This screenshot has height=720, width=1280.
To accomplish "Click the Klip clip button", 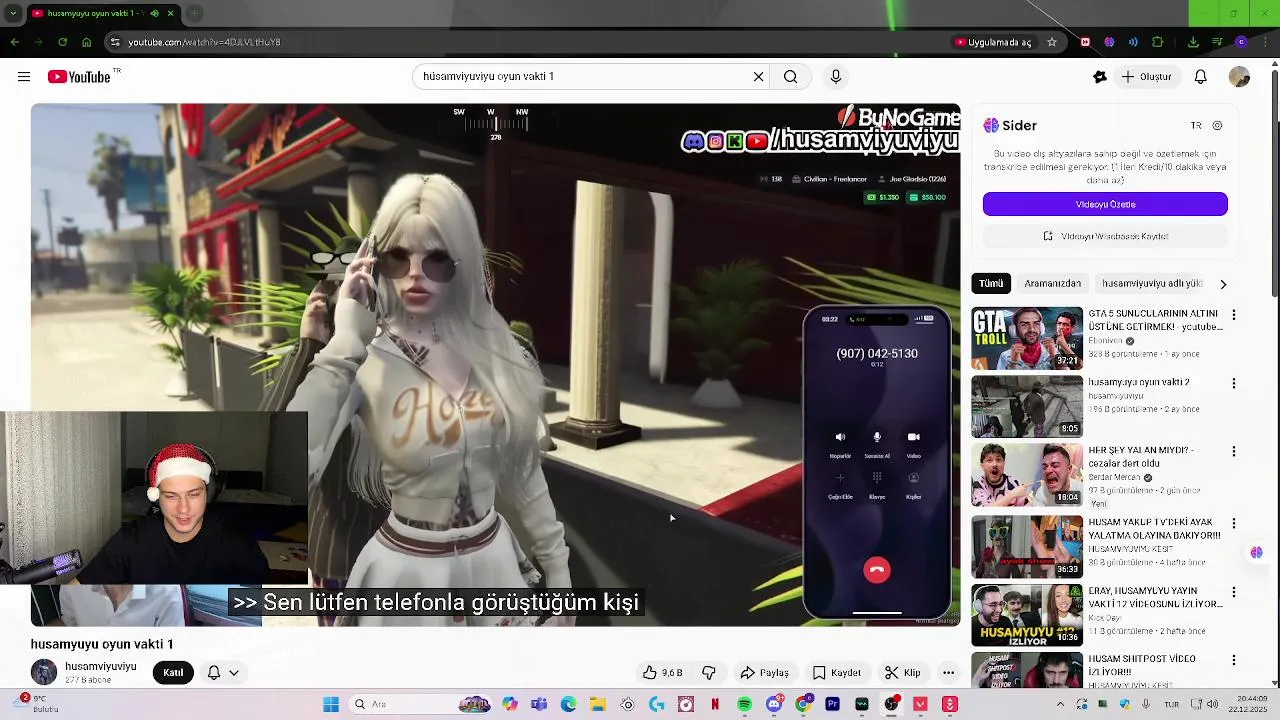I will pos(903,673).
